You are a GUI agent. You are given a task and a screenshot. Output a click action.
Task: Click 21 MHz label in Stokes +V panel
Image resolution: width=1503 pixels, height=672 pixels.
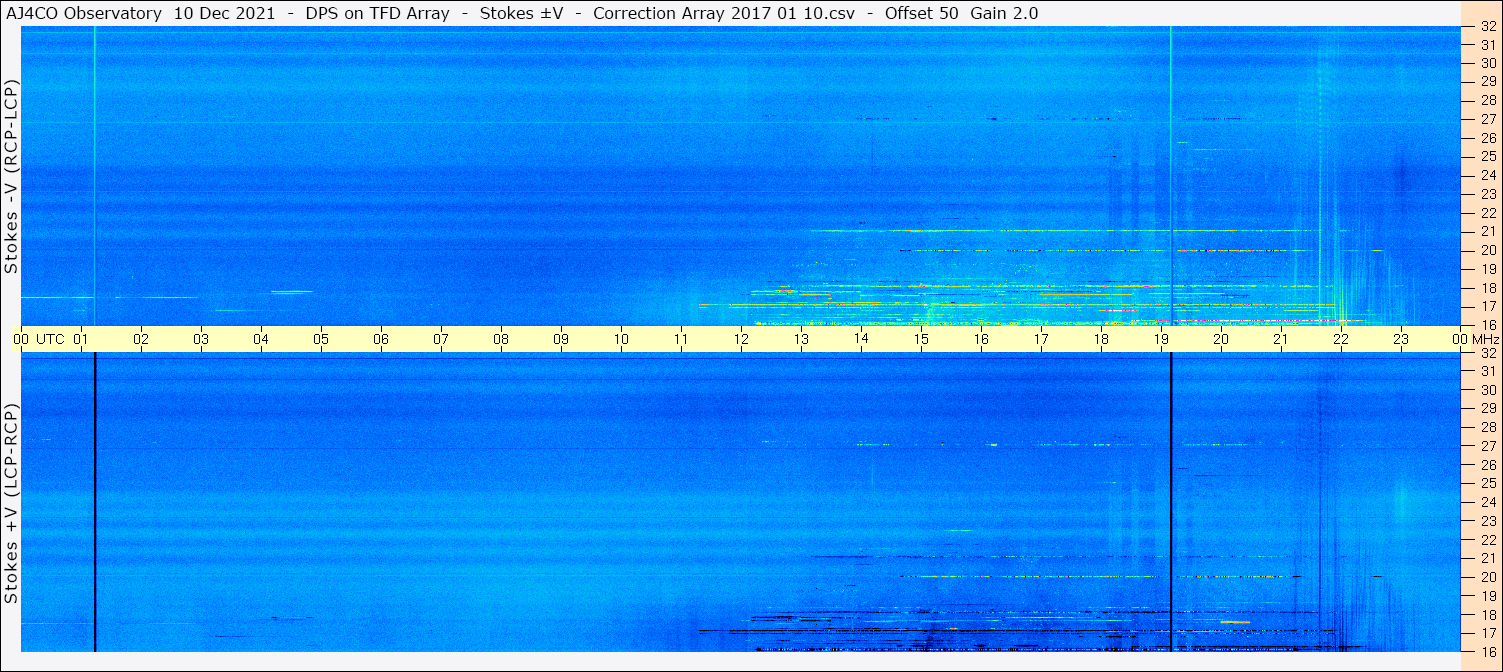[x=1488, y=558]
